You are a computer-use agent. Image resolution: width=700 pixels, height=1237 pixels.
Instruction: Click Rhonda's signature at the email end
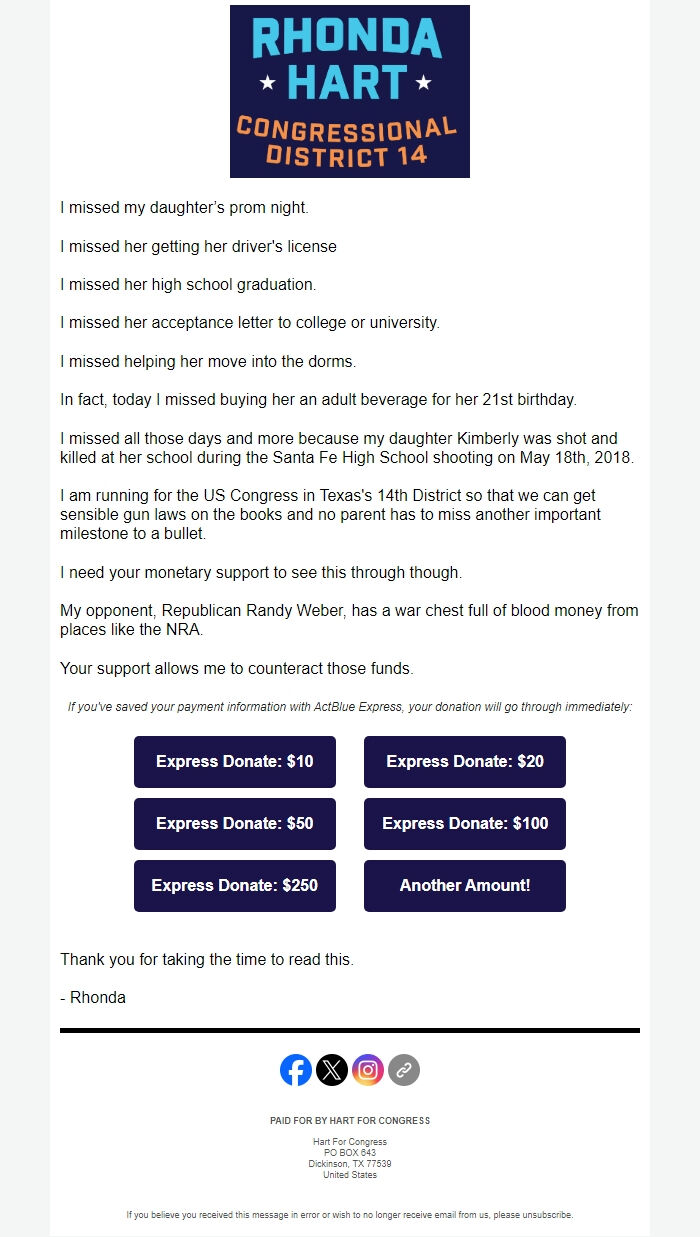[x=92, y=997]
